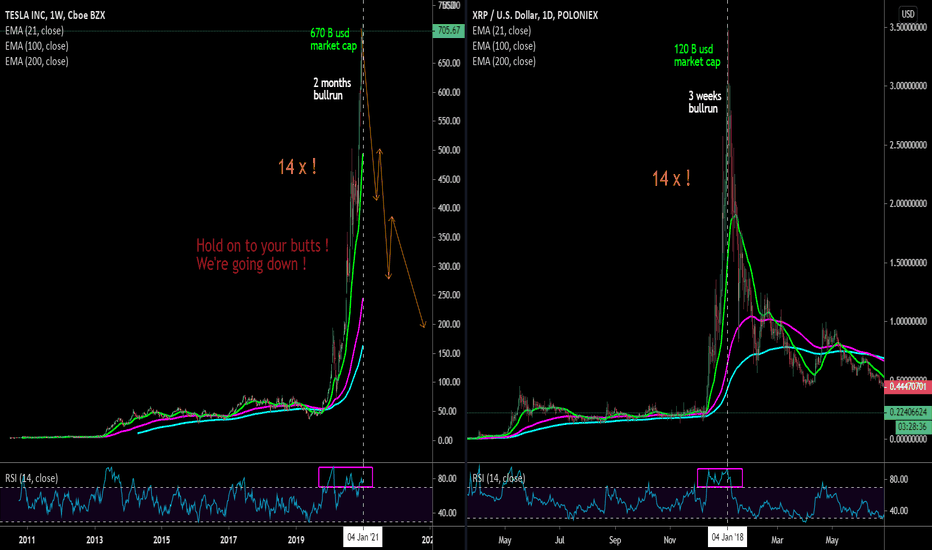Click EMA (200, close) legend on XRP chart
Image resolution: width=932 pixels, height=550 pixels.
pyautogui.click(x=504, y=62)
